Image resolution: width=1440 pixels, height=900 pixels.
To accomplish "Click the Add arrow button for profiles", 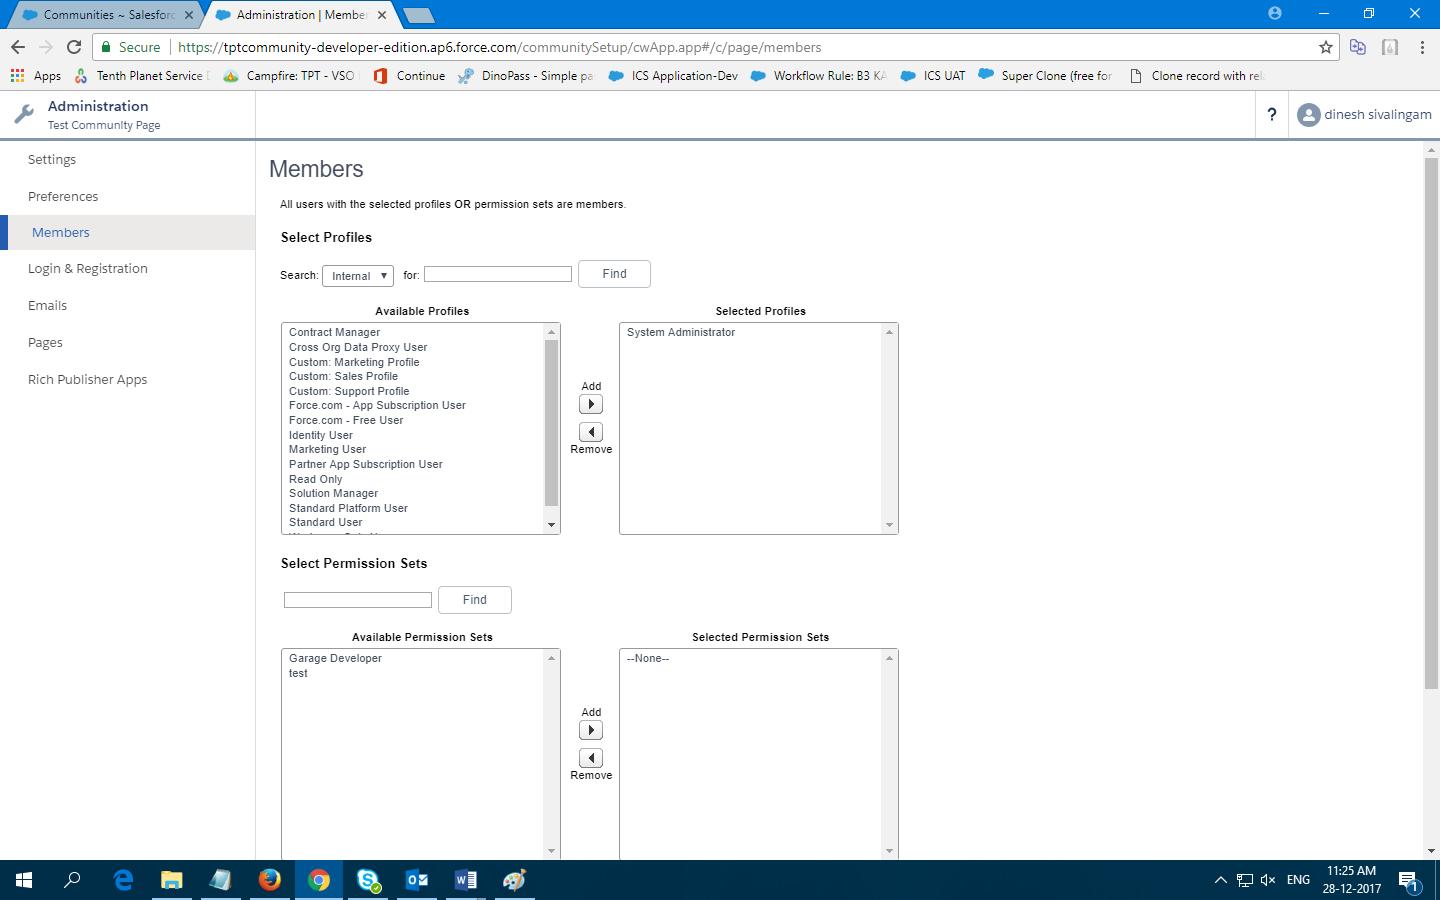I will click(x=591, y=404).
